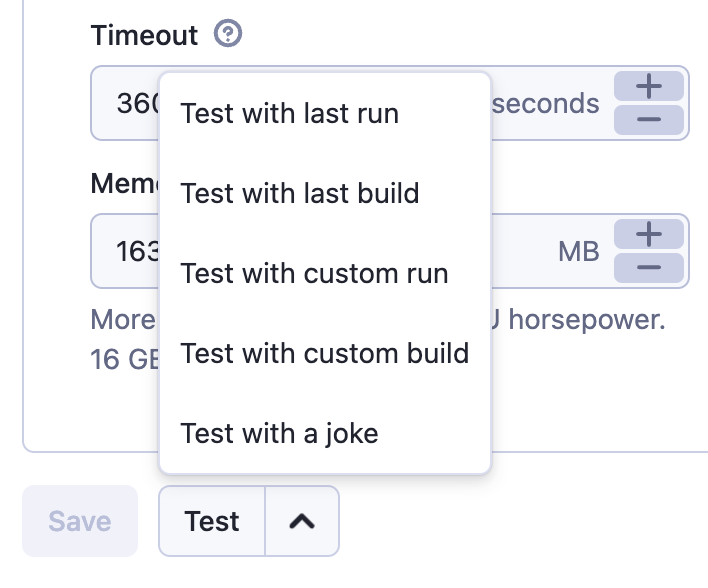708x588 pixels.
Task: Select "Test with last run" option
Action: point(290,114)
